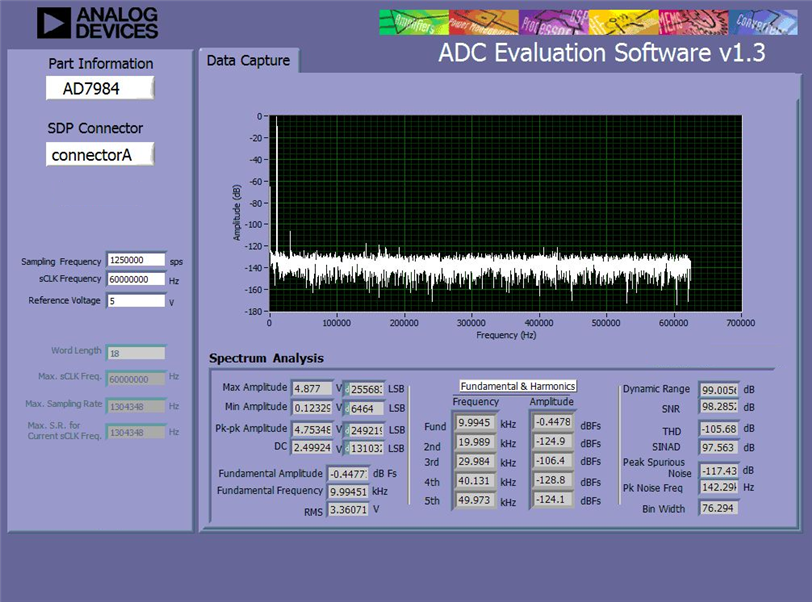The image size is (812, 602).
Task: Click the Fund frequency 9.9945 kHz field
Action: coord(474,423)
